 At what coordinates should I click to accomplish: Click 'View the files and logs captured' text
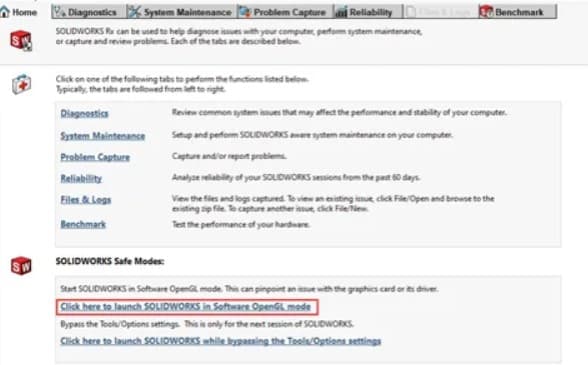tap(333, 203)
